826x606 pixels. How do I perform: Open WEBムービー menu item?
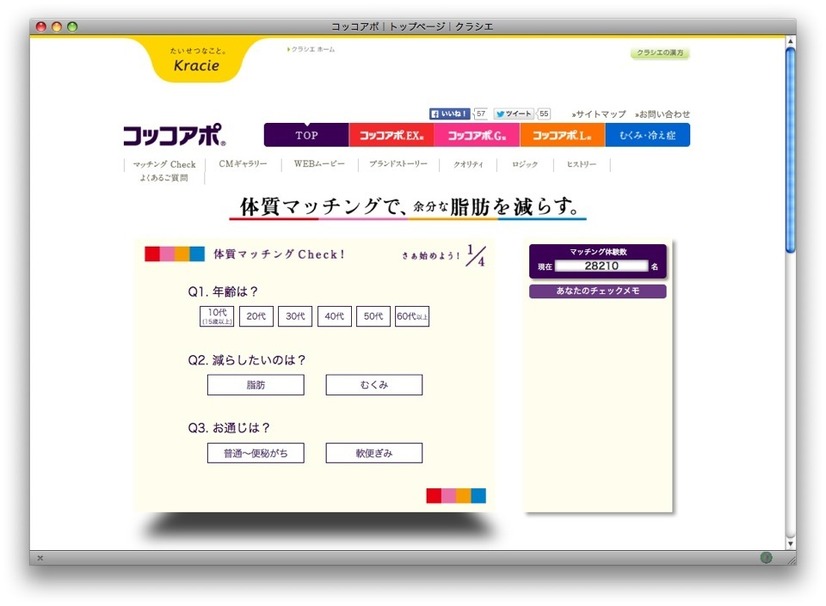tap(319, 164)
